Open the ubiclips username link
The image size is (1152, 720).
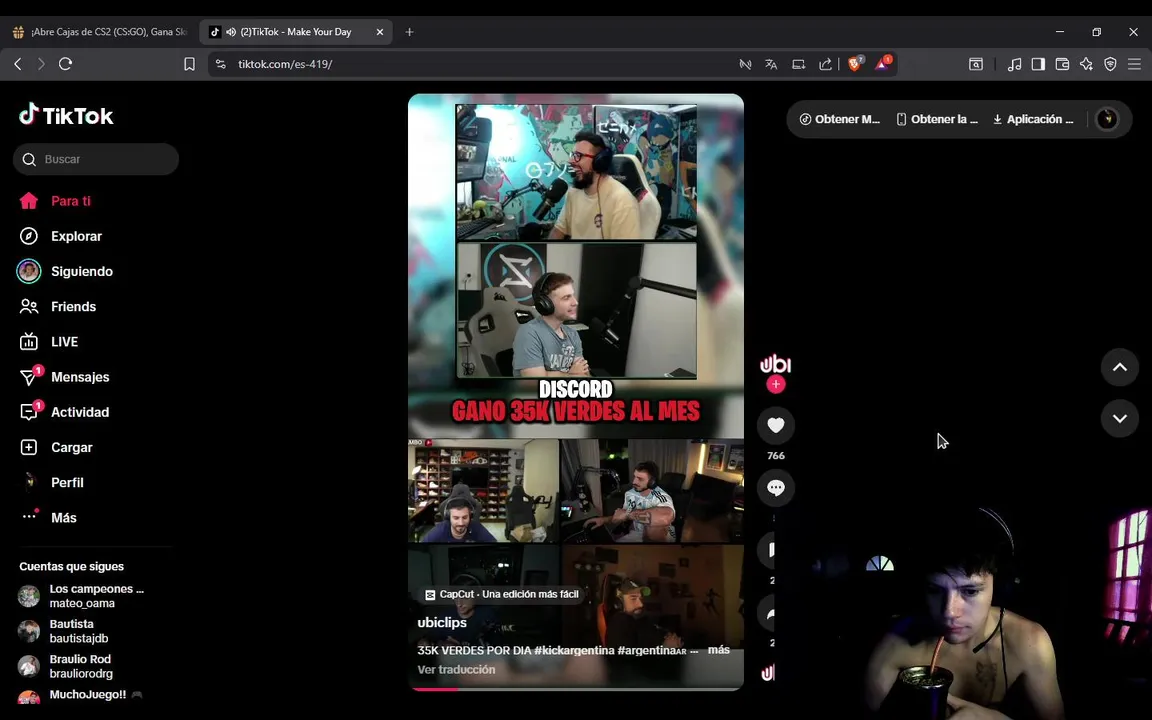tap(442, 622)
